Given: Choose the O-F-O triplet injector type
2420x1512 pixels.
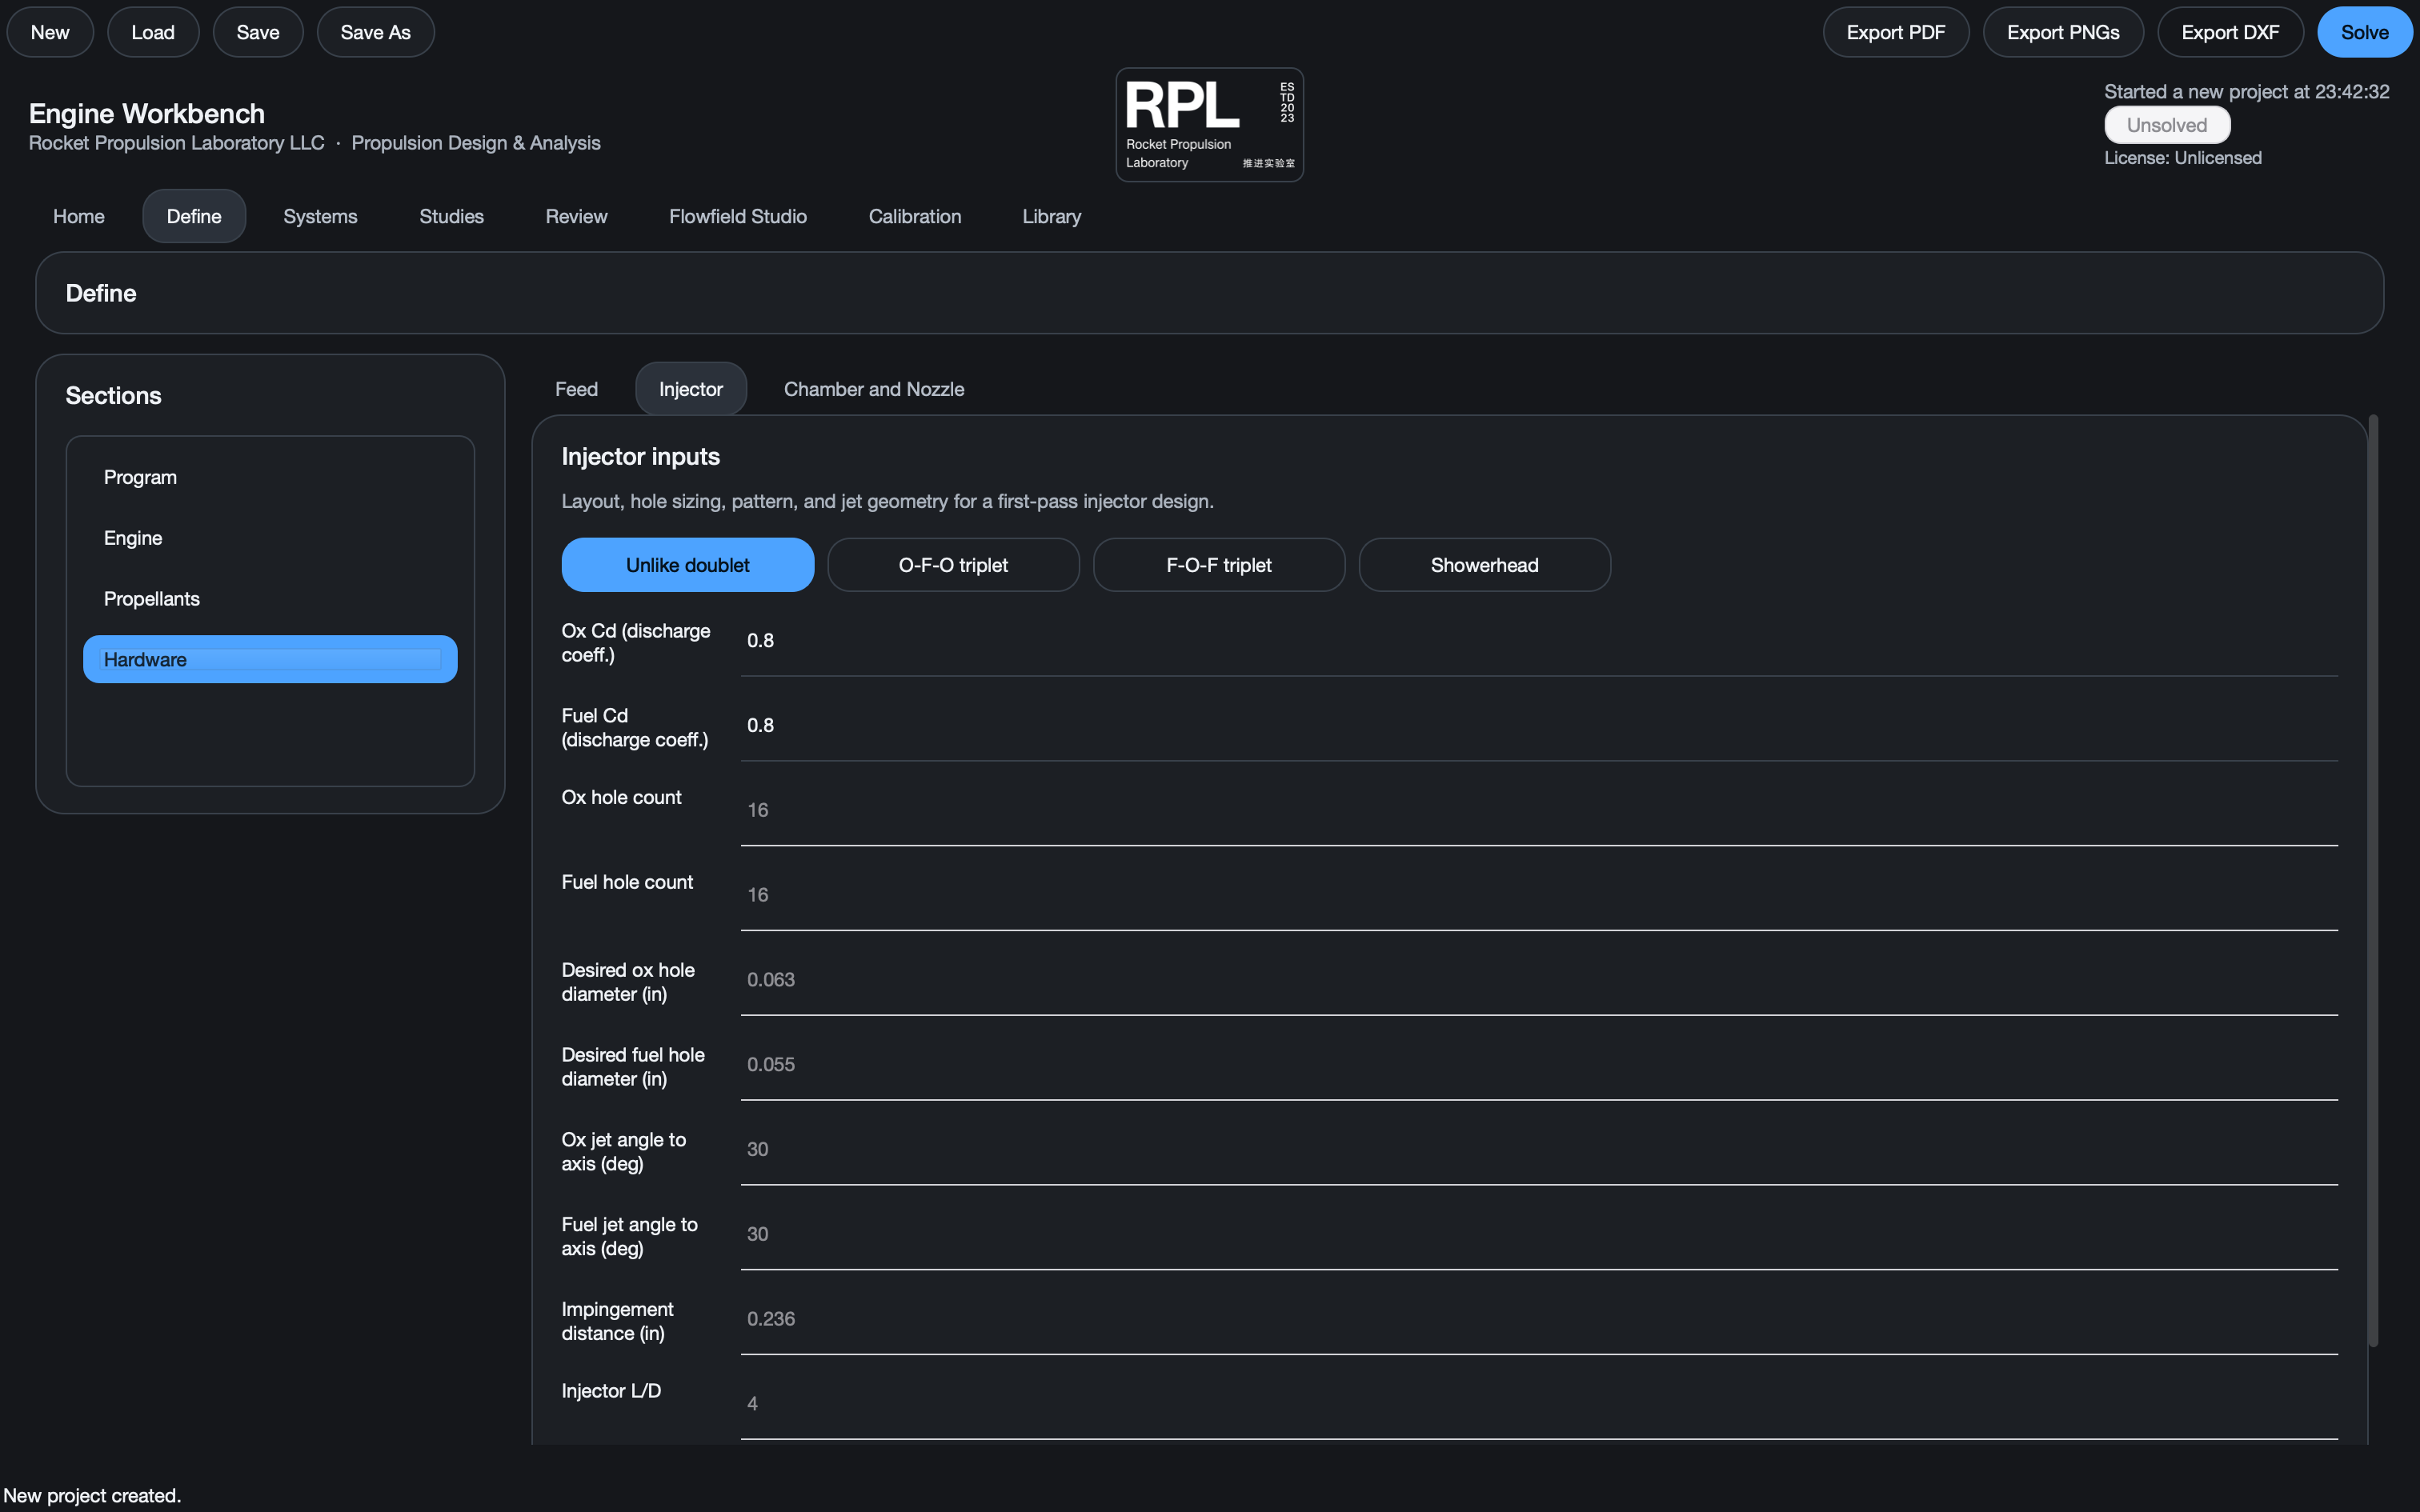Looking at the screenshot, I should click(x=953, y=565).
